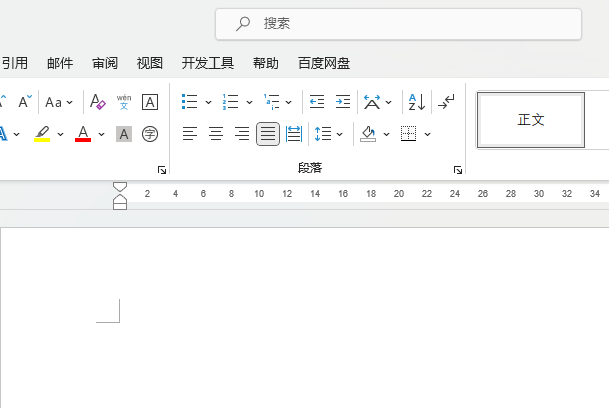Expand text effects dropdown arrow

pos(16,134)
